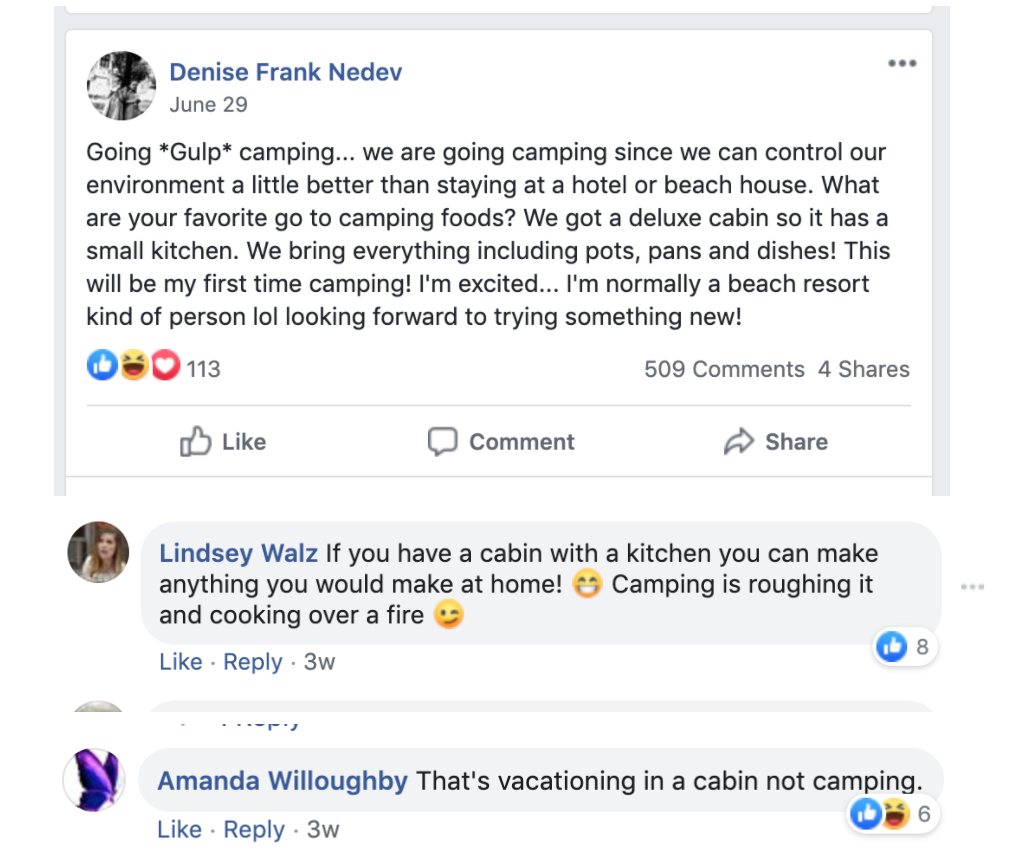Click reaction badge on Amanda's comment

866,815
